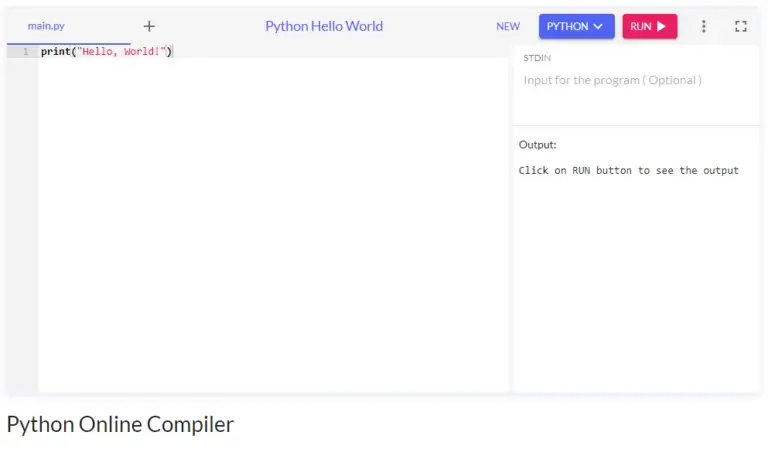Switch to the main.py tab

coord(46,26)
